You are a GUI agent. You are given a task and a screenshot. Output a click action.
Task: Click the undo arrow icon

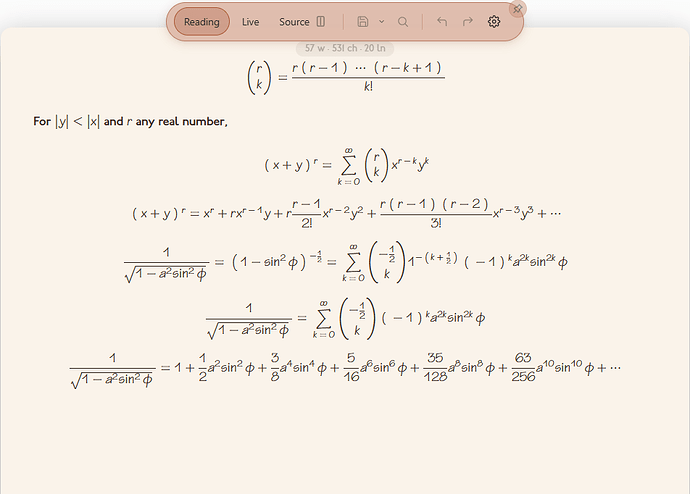pos(442,22)
